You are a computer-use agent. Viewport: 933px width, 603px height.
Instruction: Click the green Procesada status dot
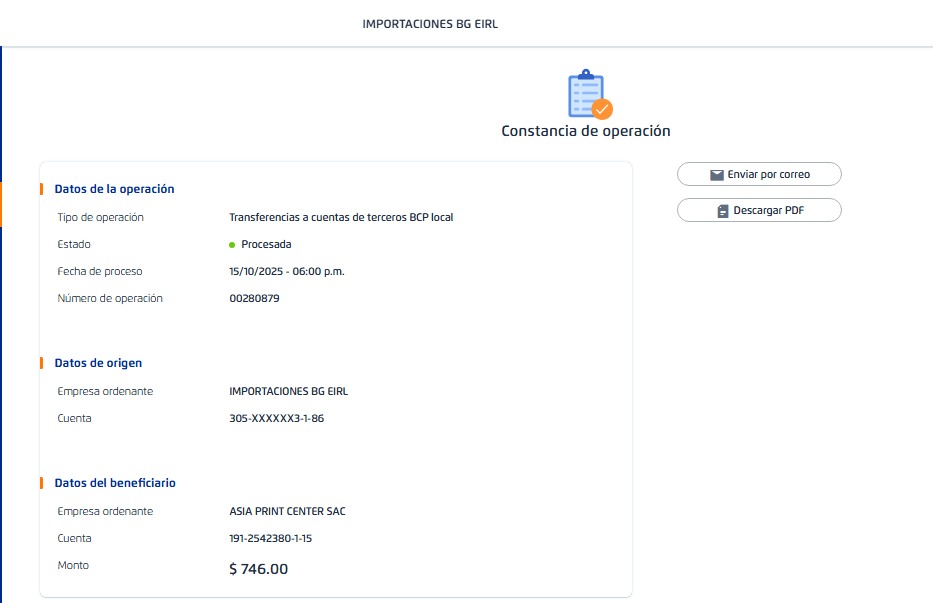(232, 244)
